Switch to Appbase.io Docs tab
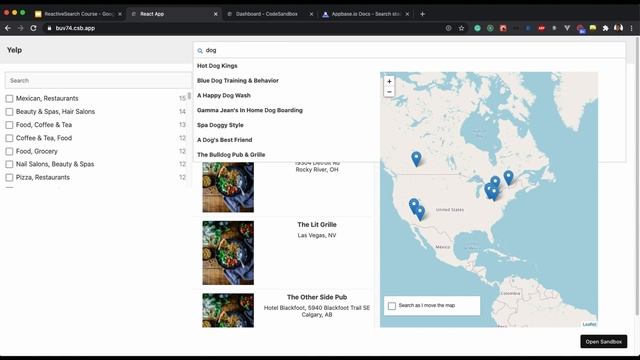Viewport: 640px width, 360px height. 365,14
